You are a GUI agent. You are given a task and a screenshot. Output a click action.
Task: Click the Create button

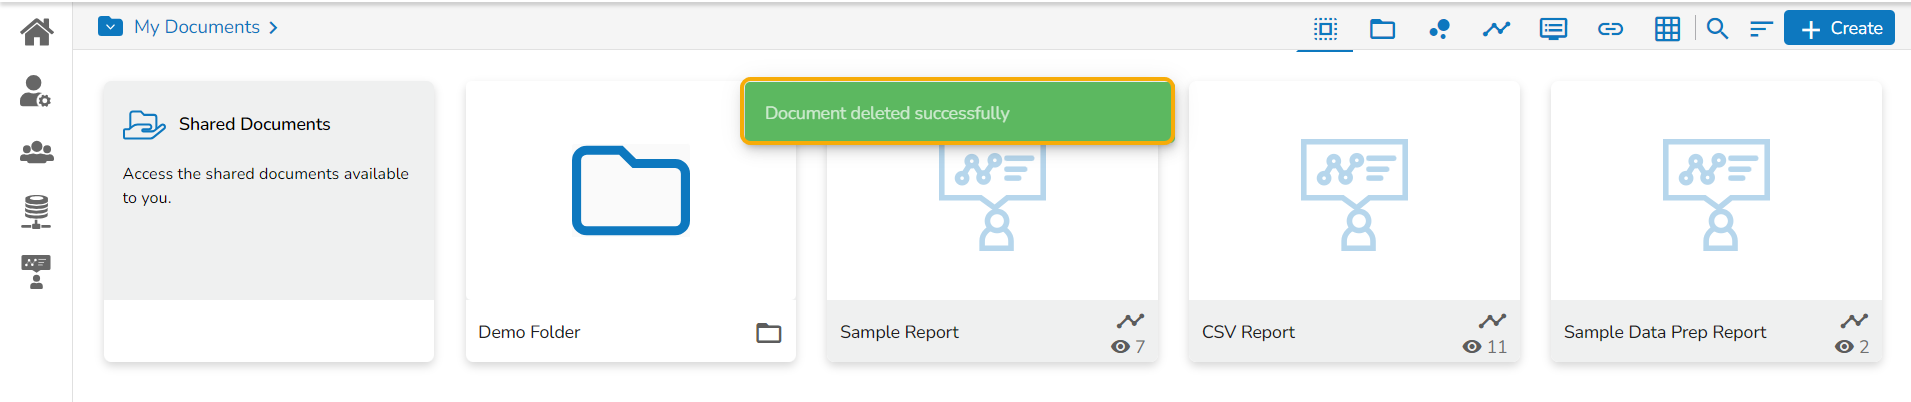coord(1839,29)
